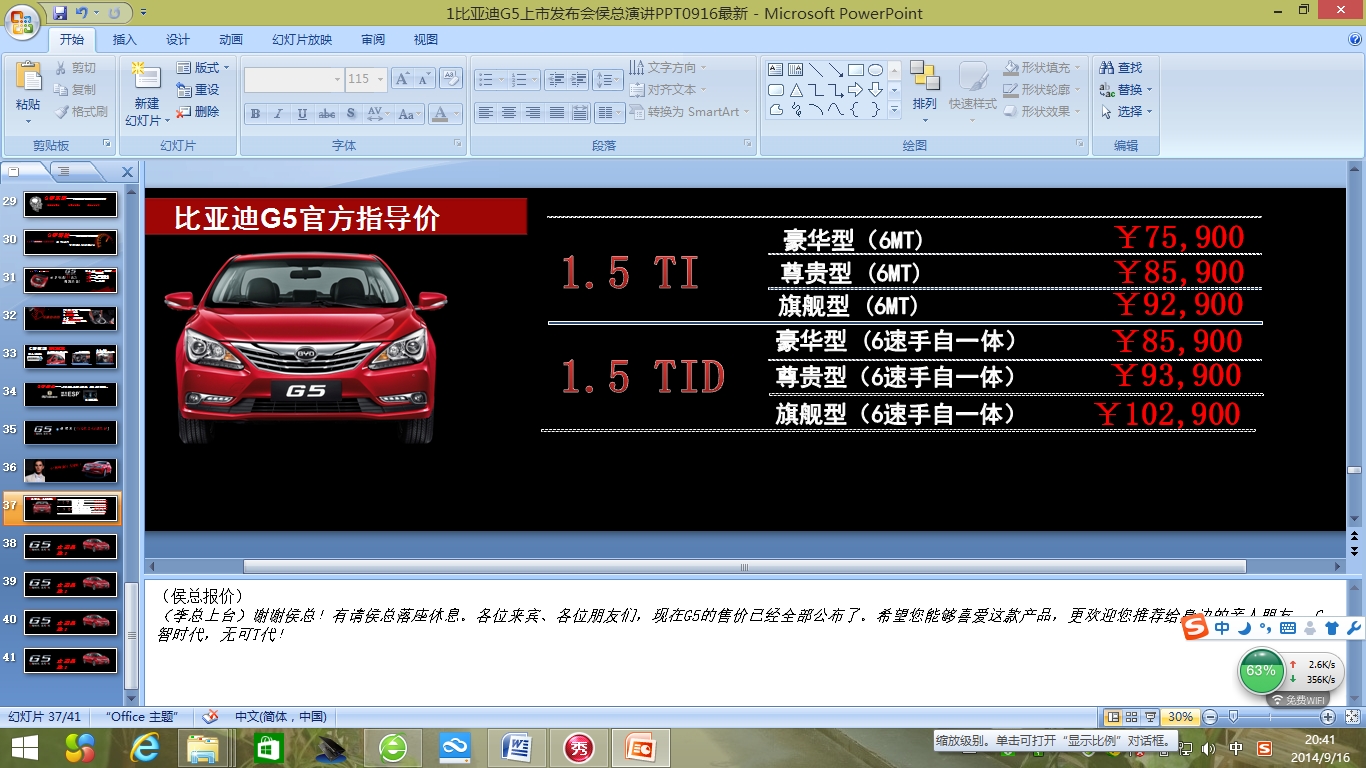
Task: Toggle underline formatting
Action: coord(302,114)
